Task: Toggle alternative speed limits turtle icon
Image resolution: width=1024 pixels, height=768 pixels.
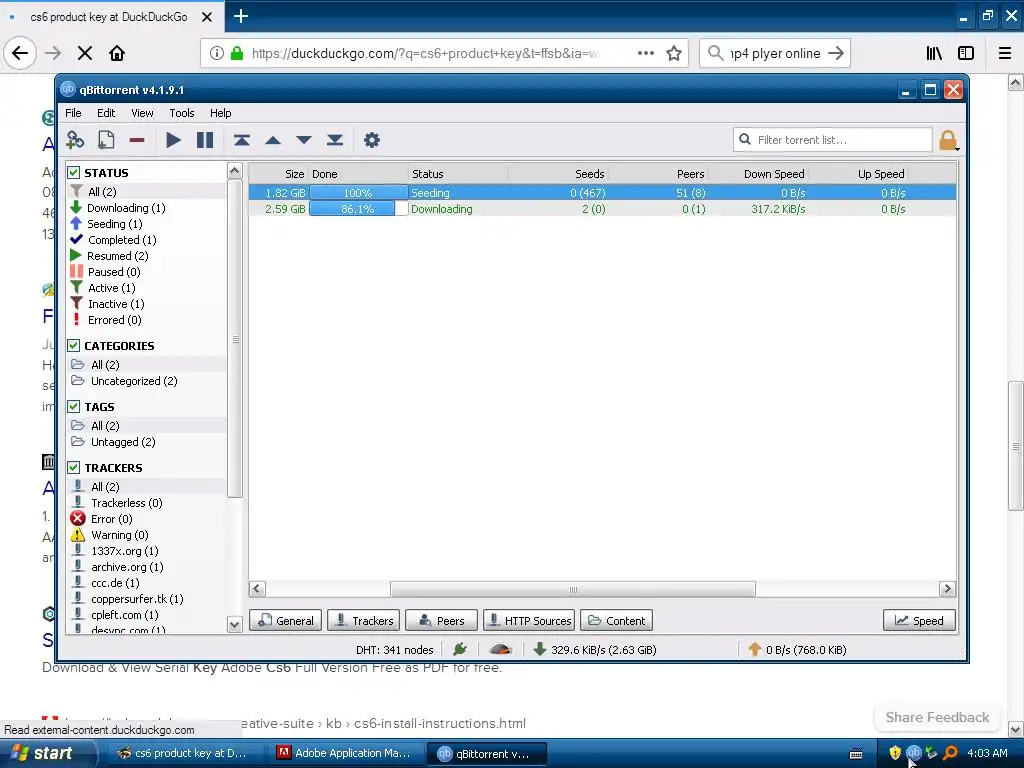Action: coord(500,649)
